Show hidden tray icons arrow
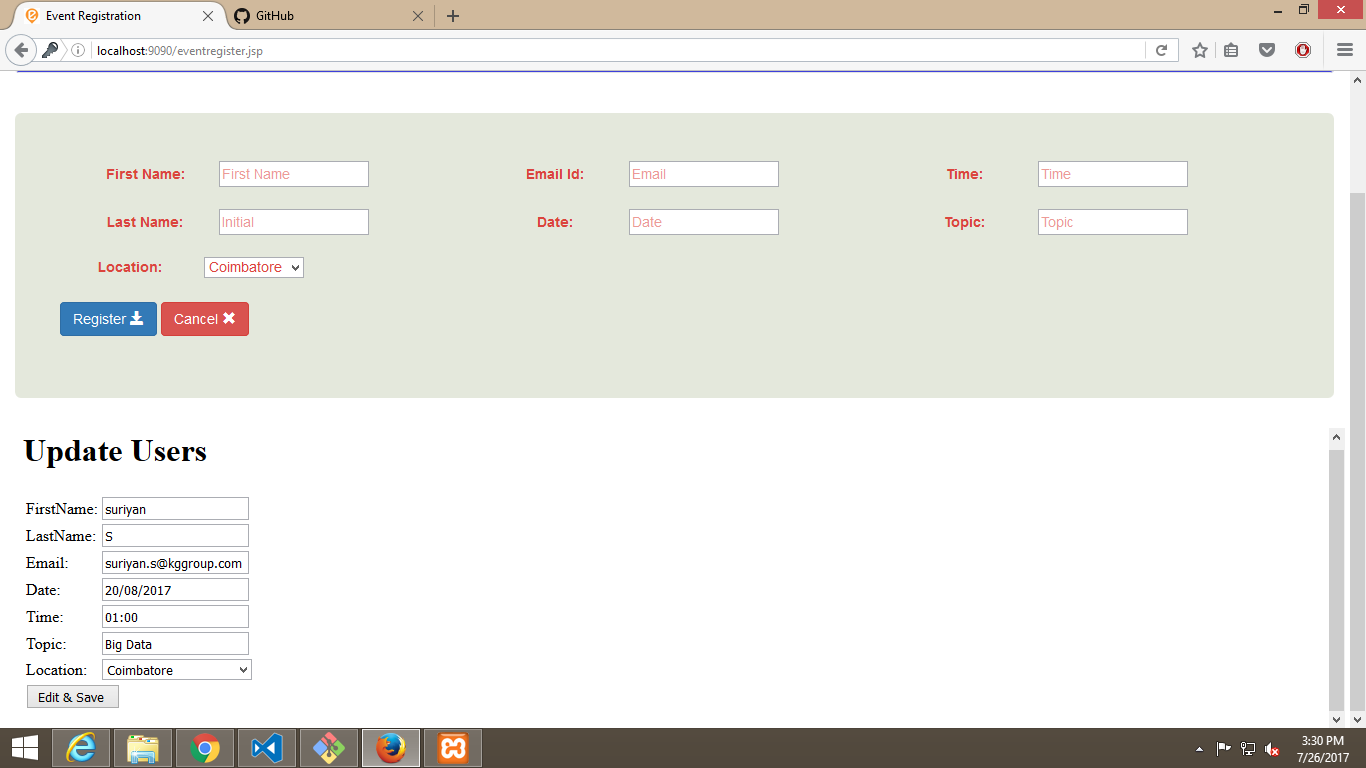The height and width of the screenshot is (768, 1366). click(1199, 749)
